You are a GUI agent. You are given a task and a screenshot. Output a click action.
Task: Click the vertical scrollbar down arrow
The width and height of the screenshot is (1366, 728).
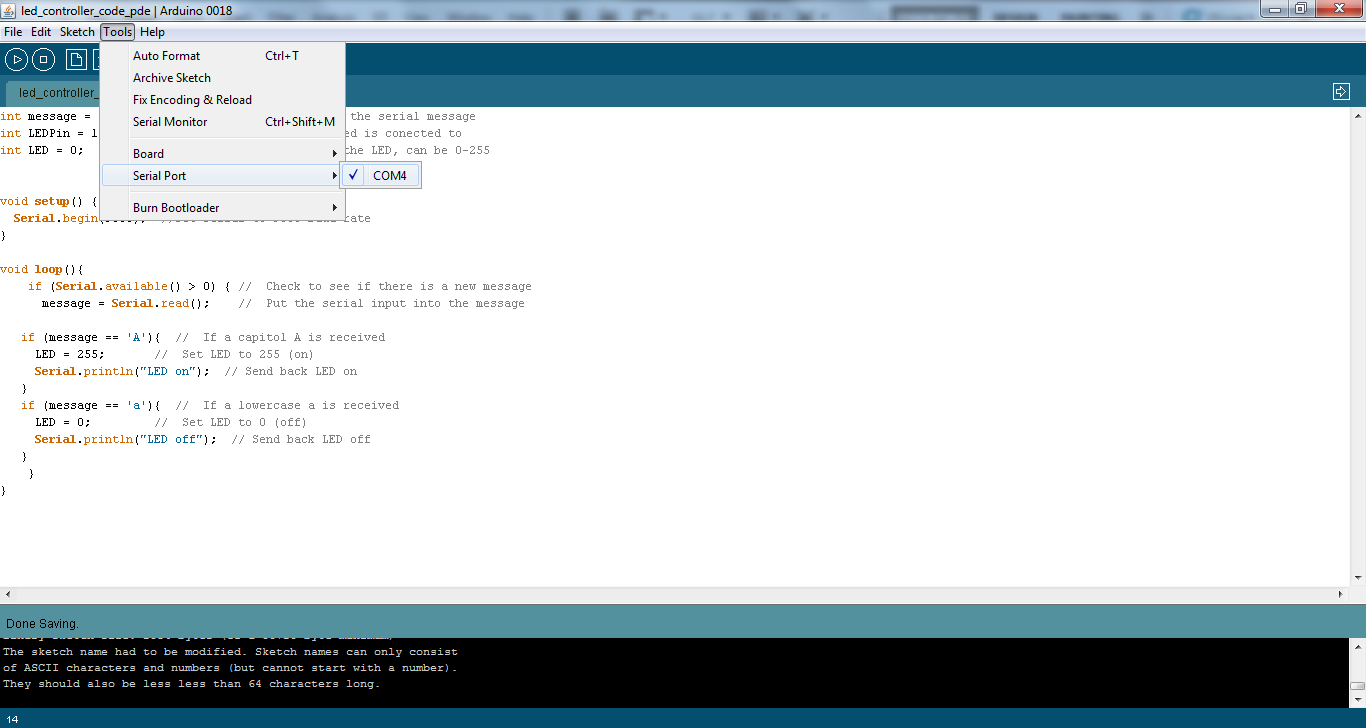[x=1358, y=576]
